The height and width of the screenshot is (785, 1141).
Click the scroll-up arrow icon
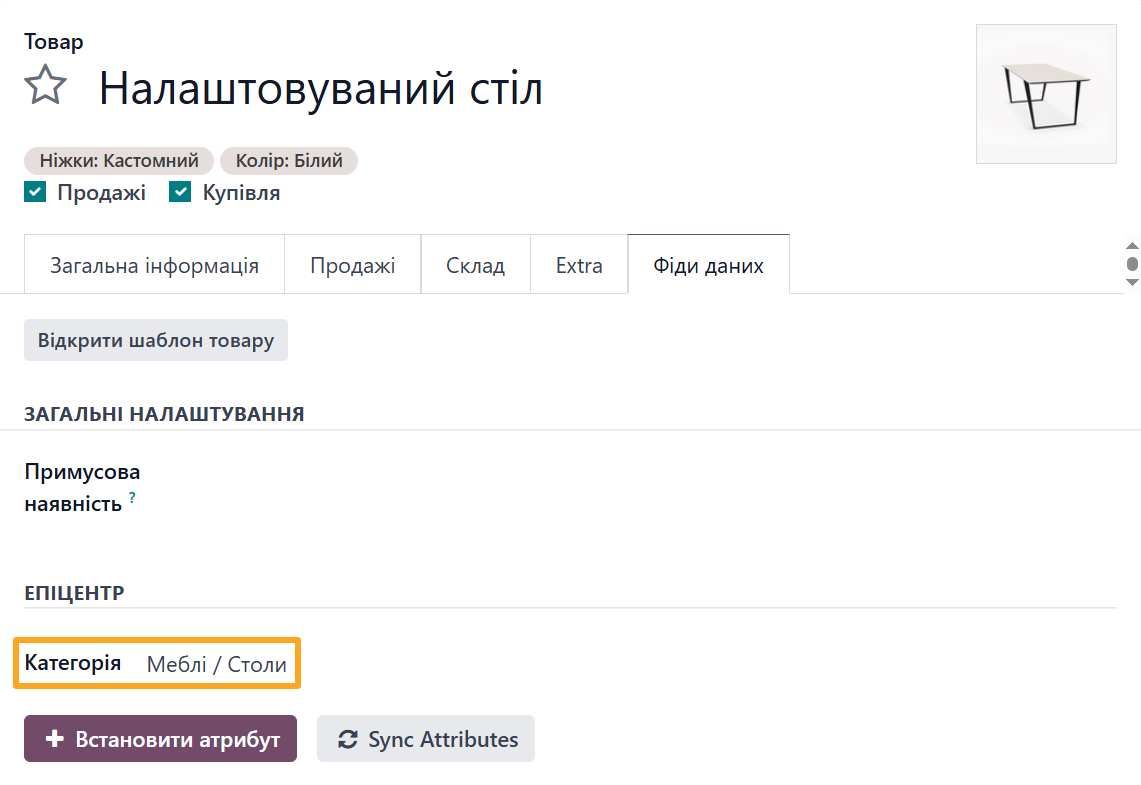pyautogui.click(x=1131, y=246)
